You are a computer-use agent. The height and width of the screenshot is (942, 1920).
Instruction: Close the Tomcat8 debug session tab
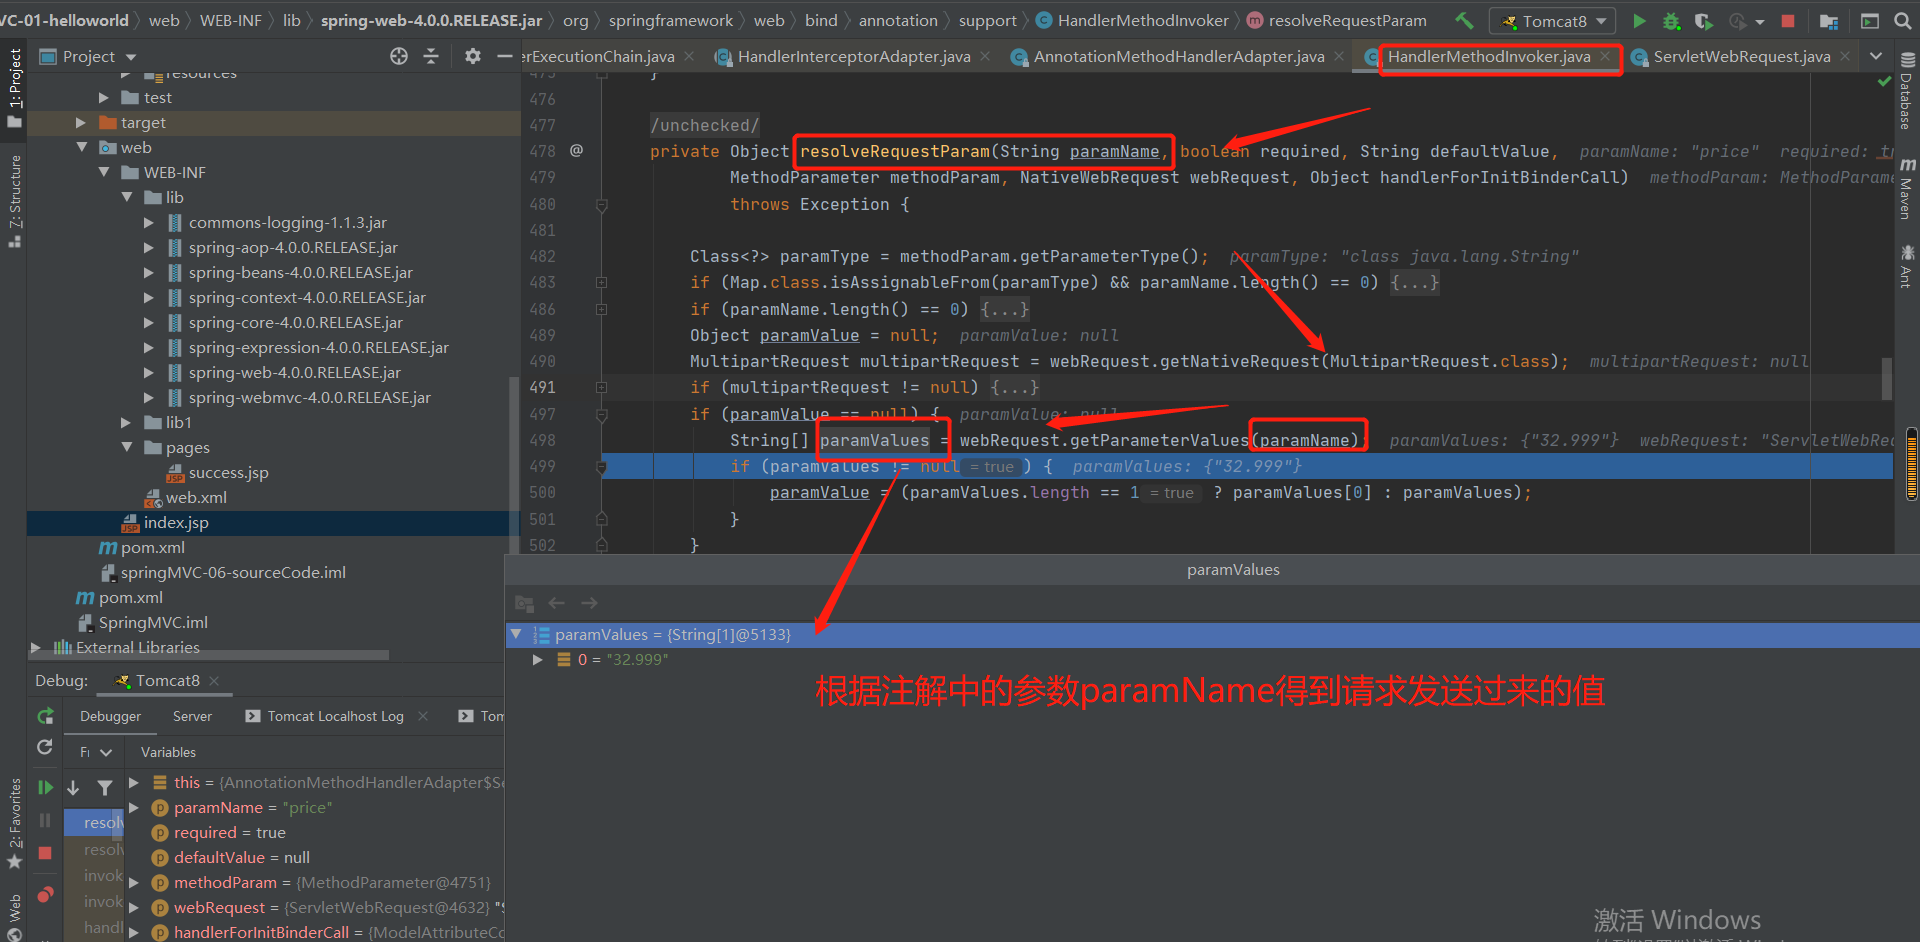(x=214, y=680)
